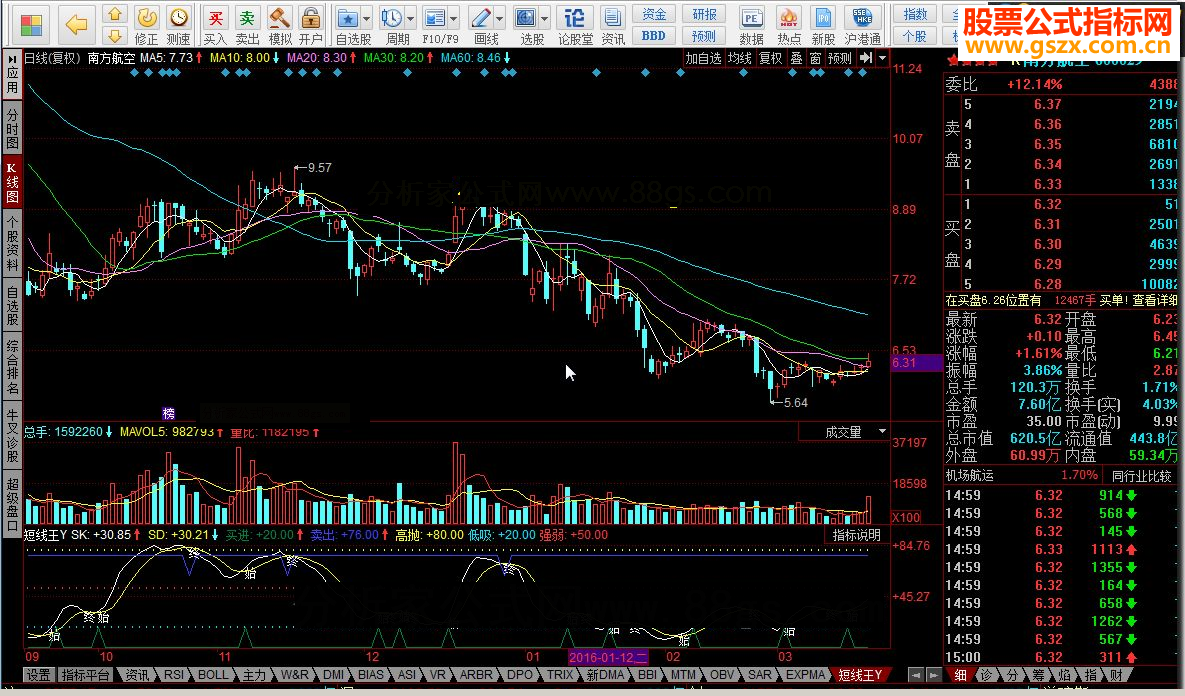The height and width of the screenshot is (696, 1185).
Task: Click the 设置 settings tab
Action: pos(38,675)
